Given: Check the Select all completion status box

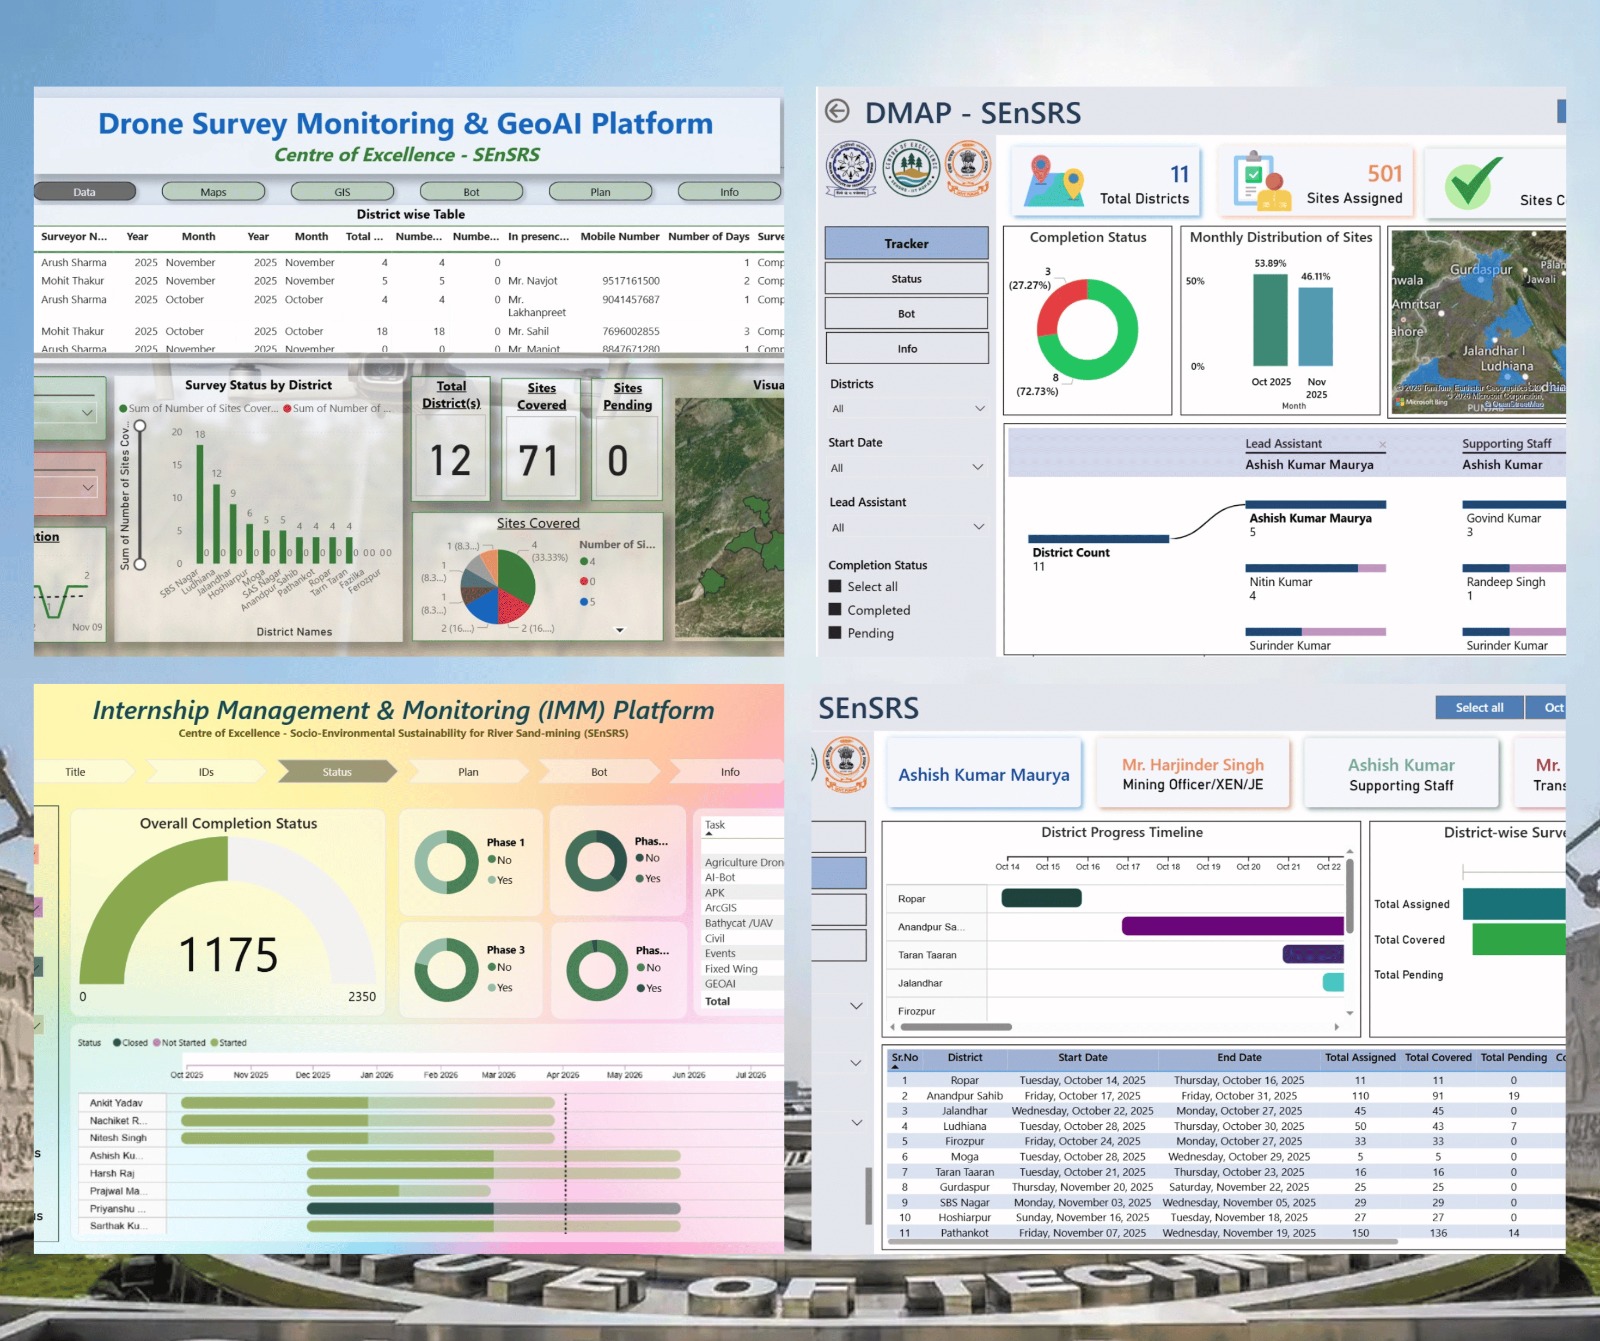Looking at the screenshot, I should tap(835, 587).
